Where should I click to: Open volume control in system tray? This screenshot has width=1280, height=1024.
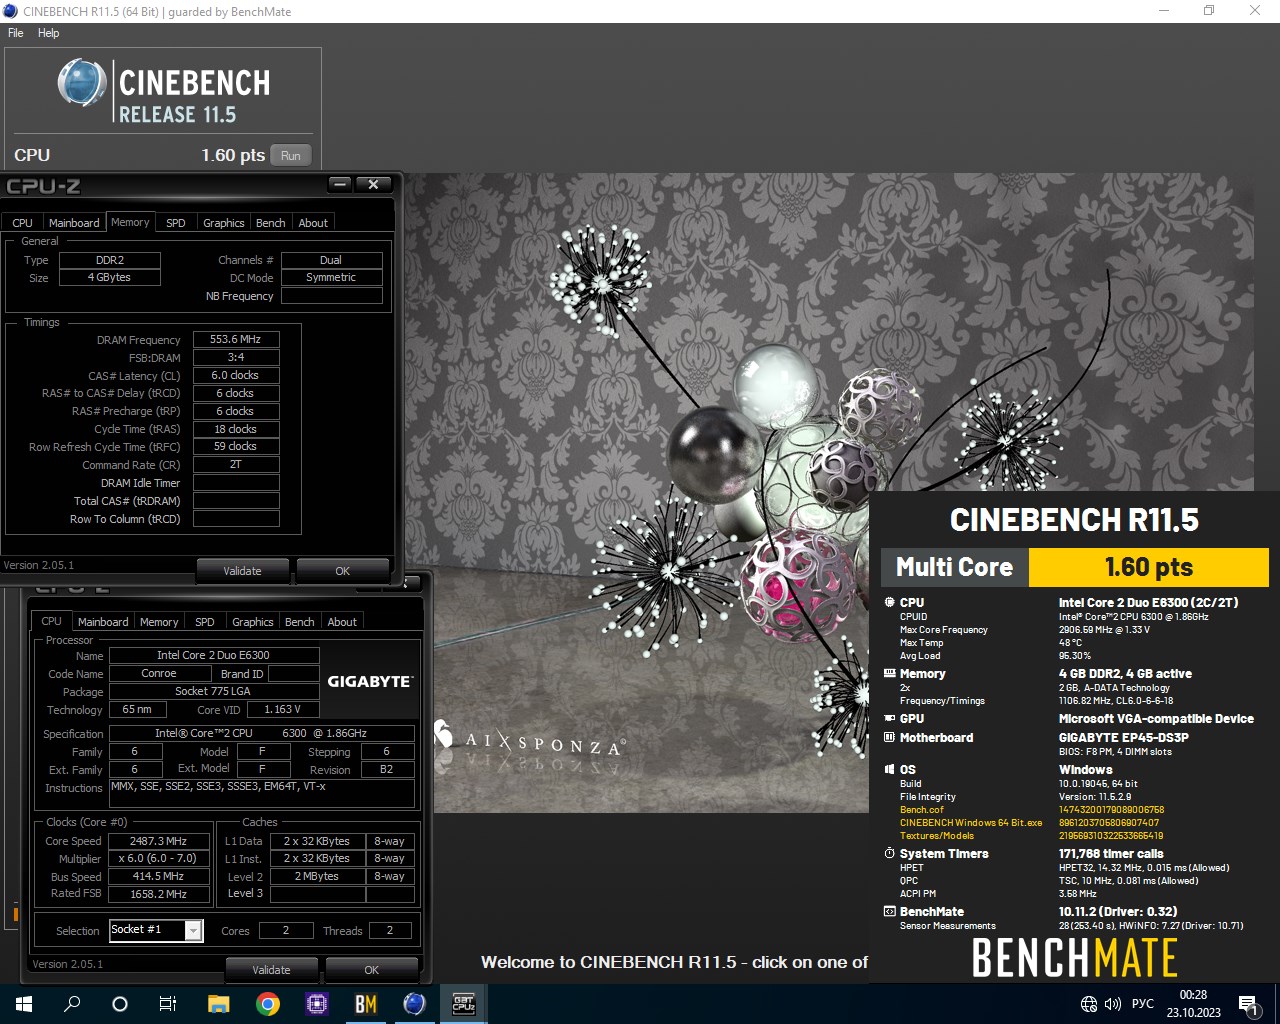(x=1113, y=1004)
